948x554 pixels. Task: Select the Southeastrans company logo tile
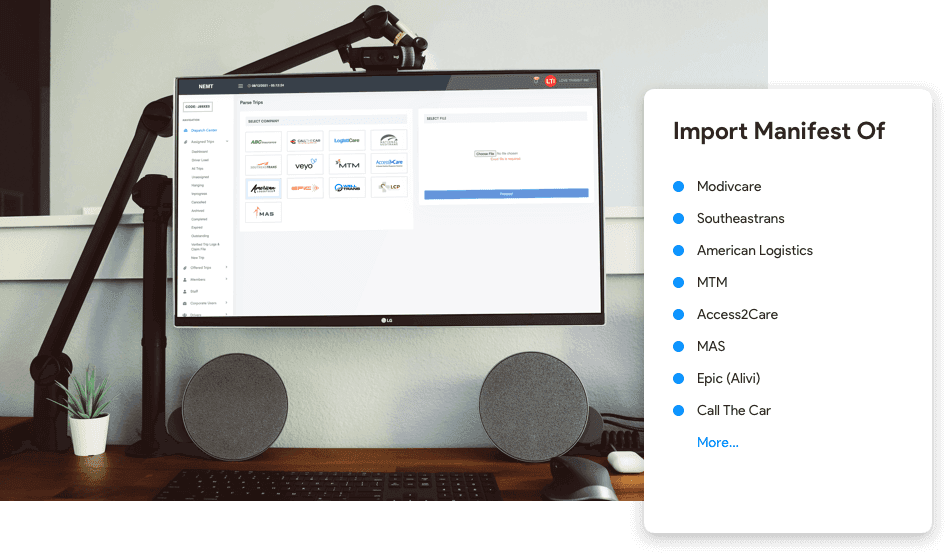(263, 165)
